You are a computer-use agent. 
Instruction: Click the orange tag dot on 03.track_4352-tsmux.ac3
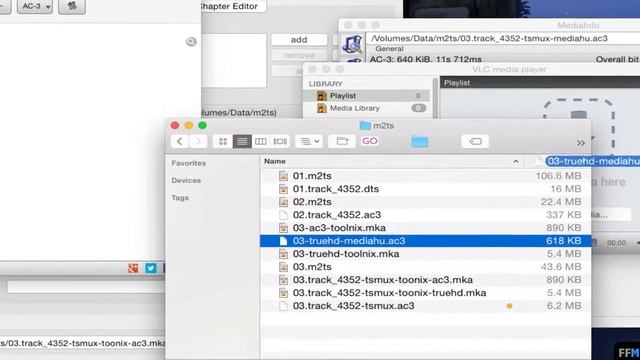[x=509, y=306]
